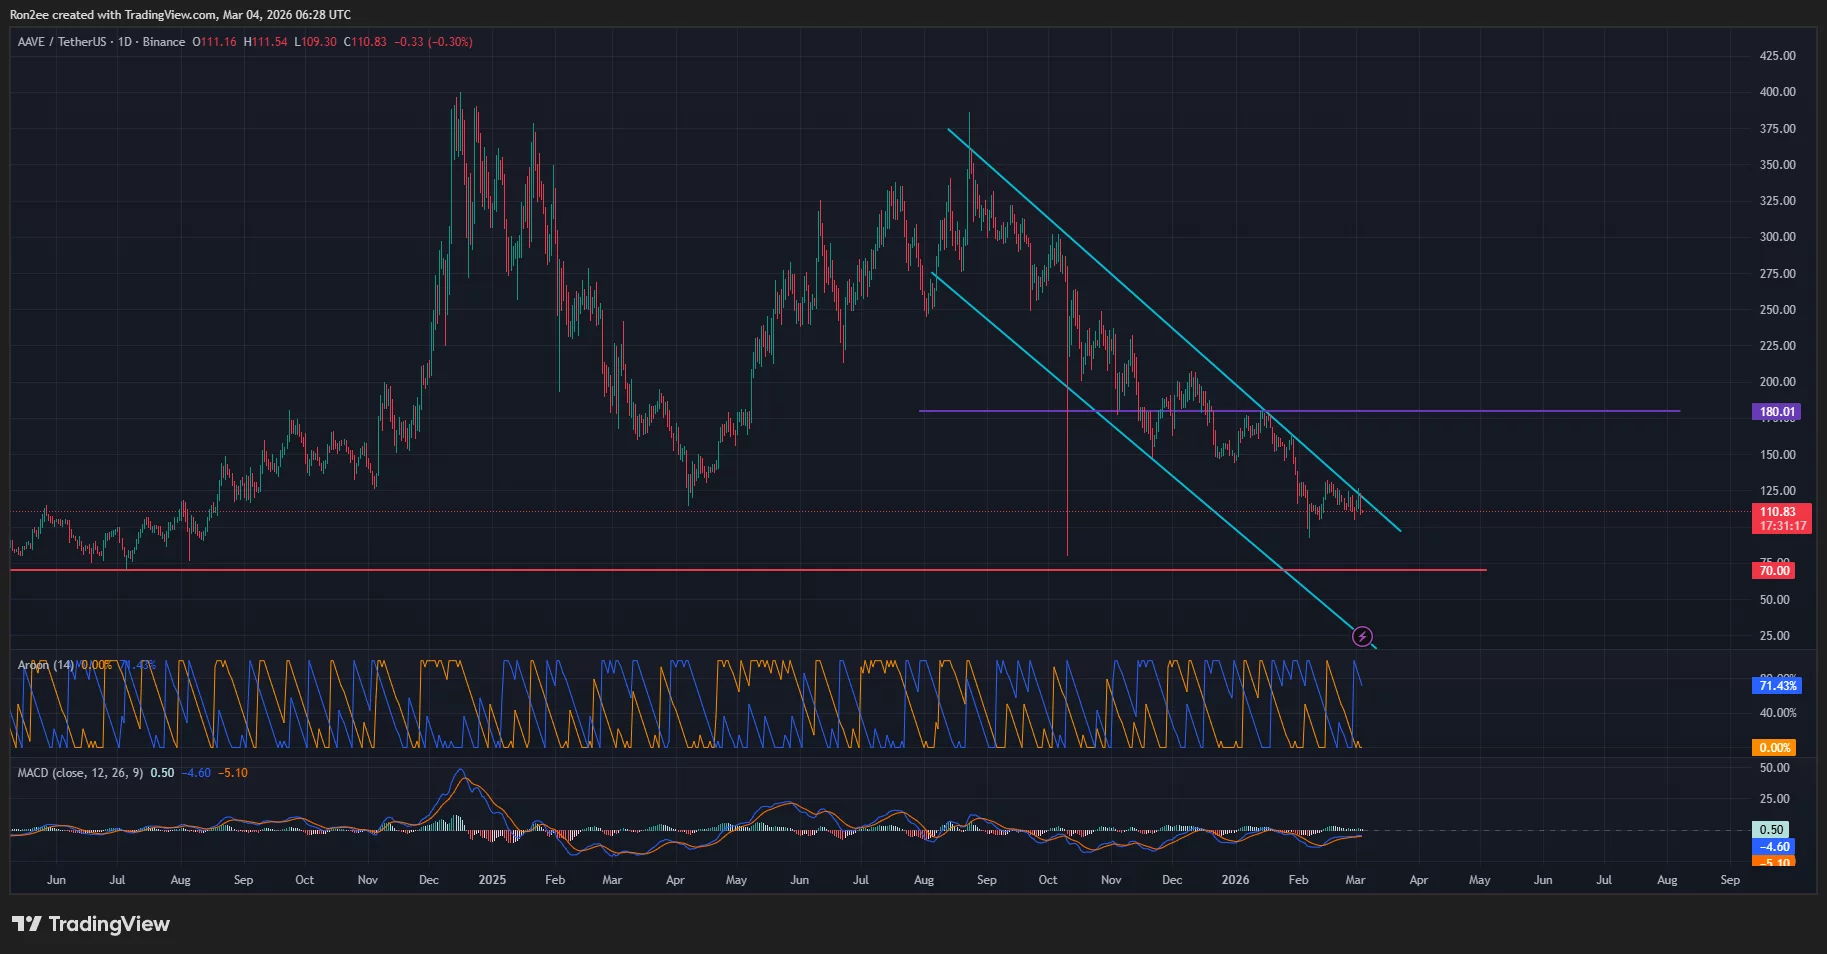Click the 71.43% Aroon value label

(1779, 685)
